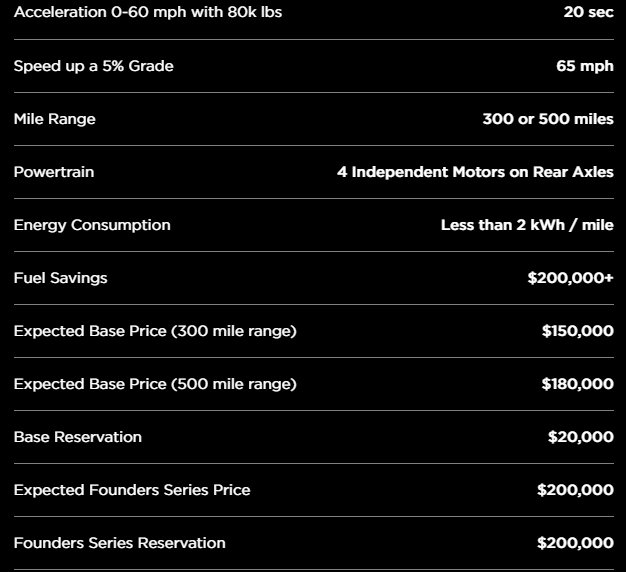Click the 'Mile Range' row label
626x572 pixels.
coord(55,119)
